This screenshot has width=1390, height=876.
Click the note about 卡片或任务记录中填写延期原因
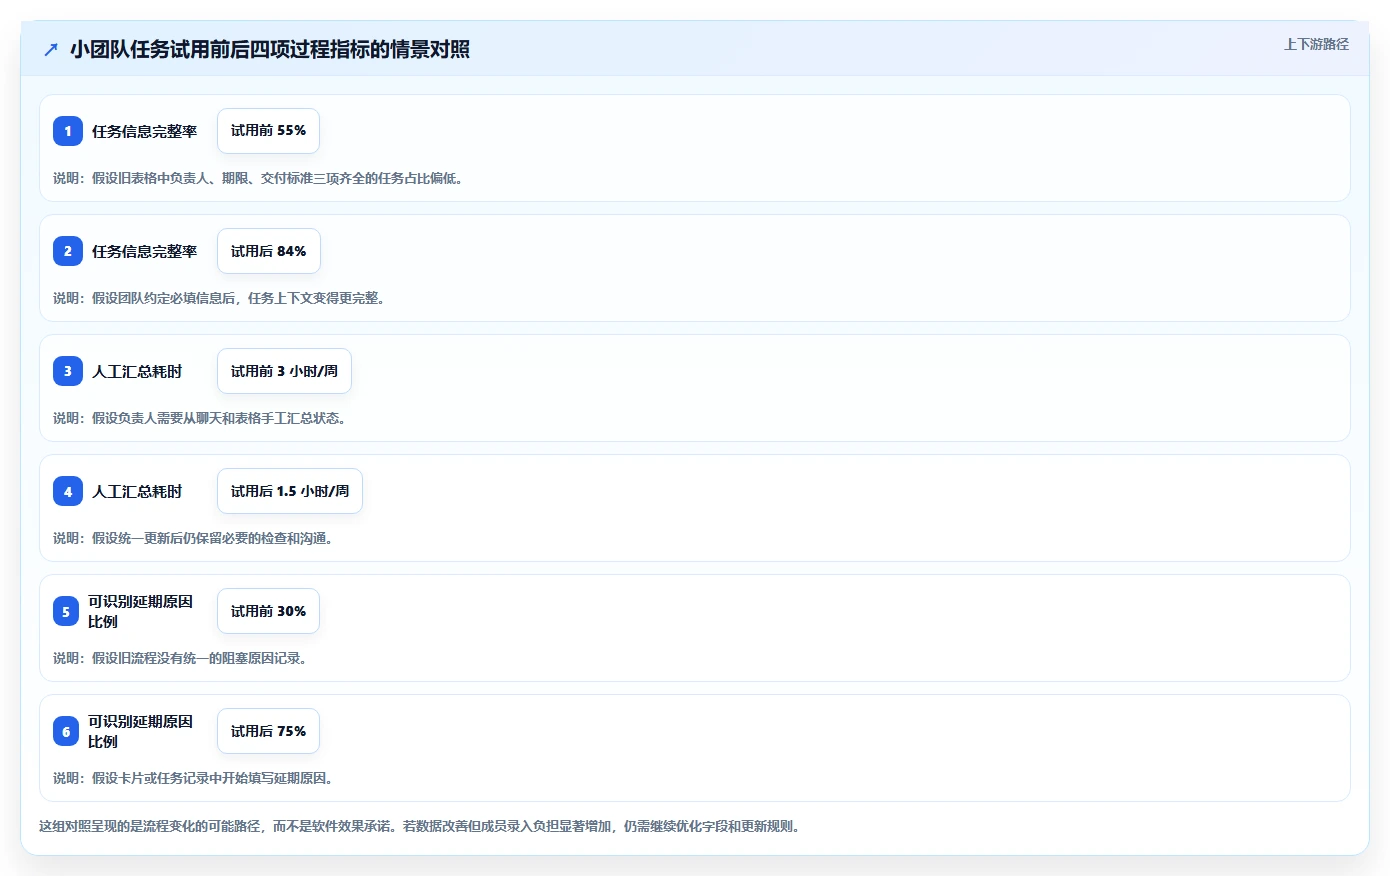(193, 778)
